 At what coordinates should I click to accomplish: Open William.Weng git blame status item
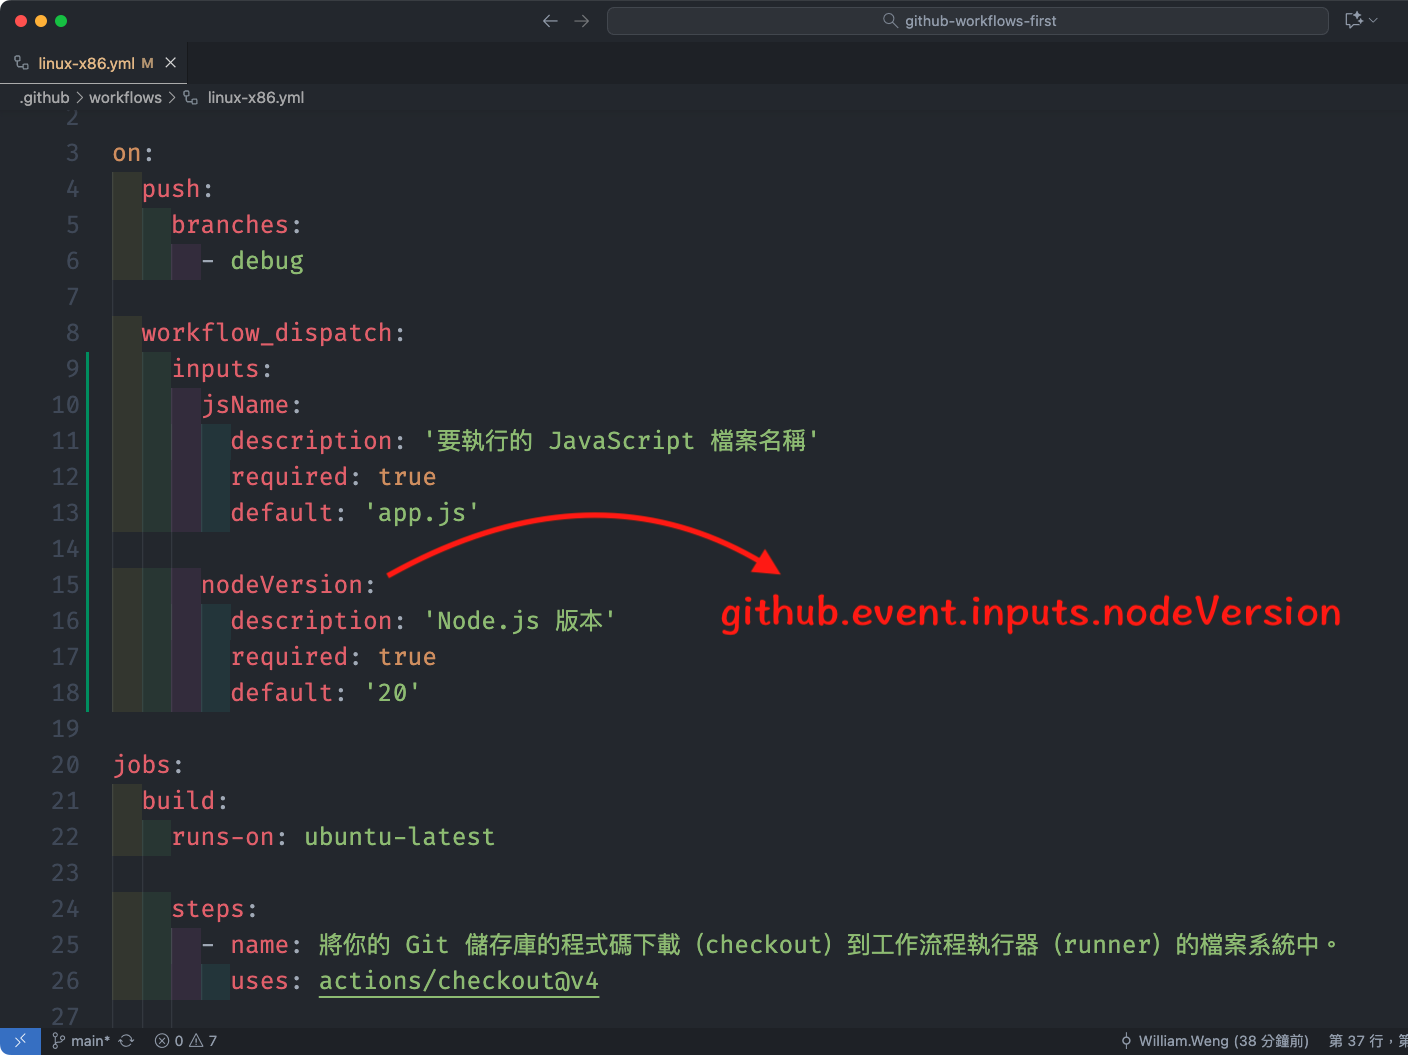1214,1041
